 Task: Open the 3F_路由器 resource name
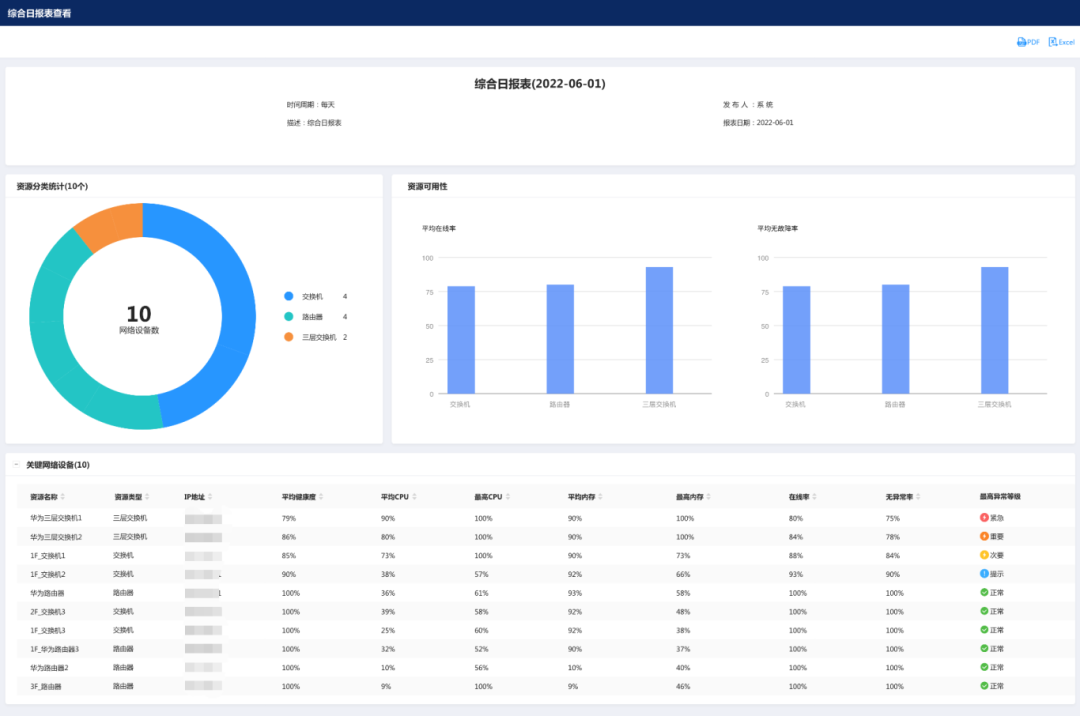(x=45, y=686)
